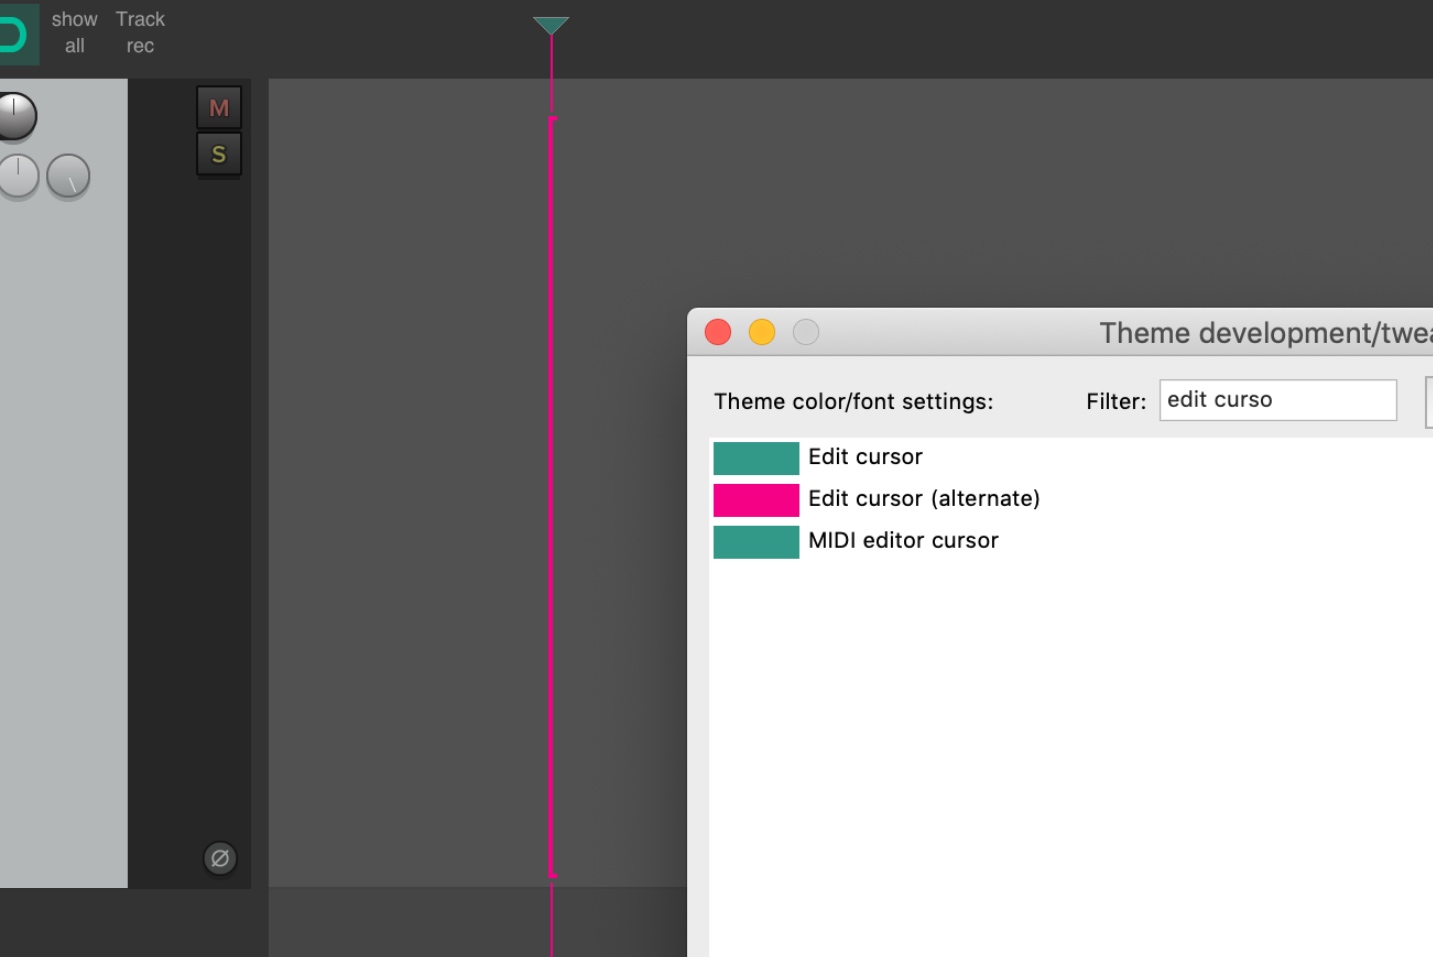Click the track control panel background
The image size is (1433, 957).
click(64, 500)
